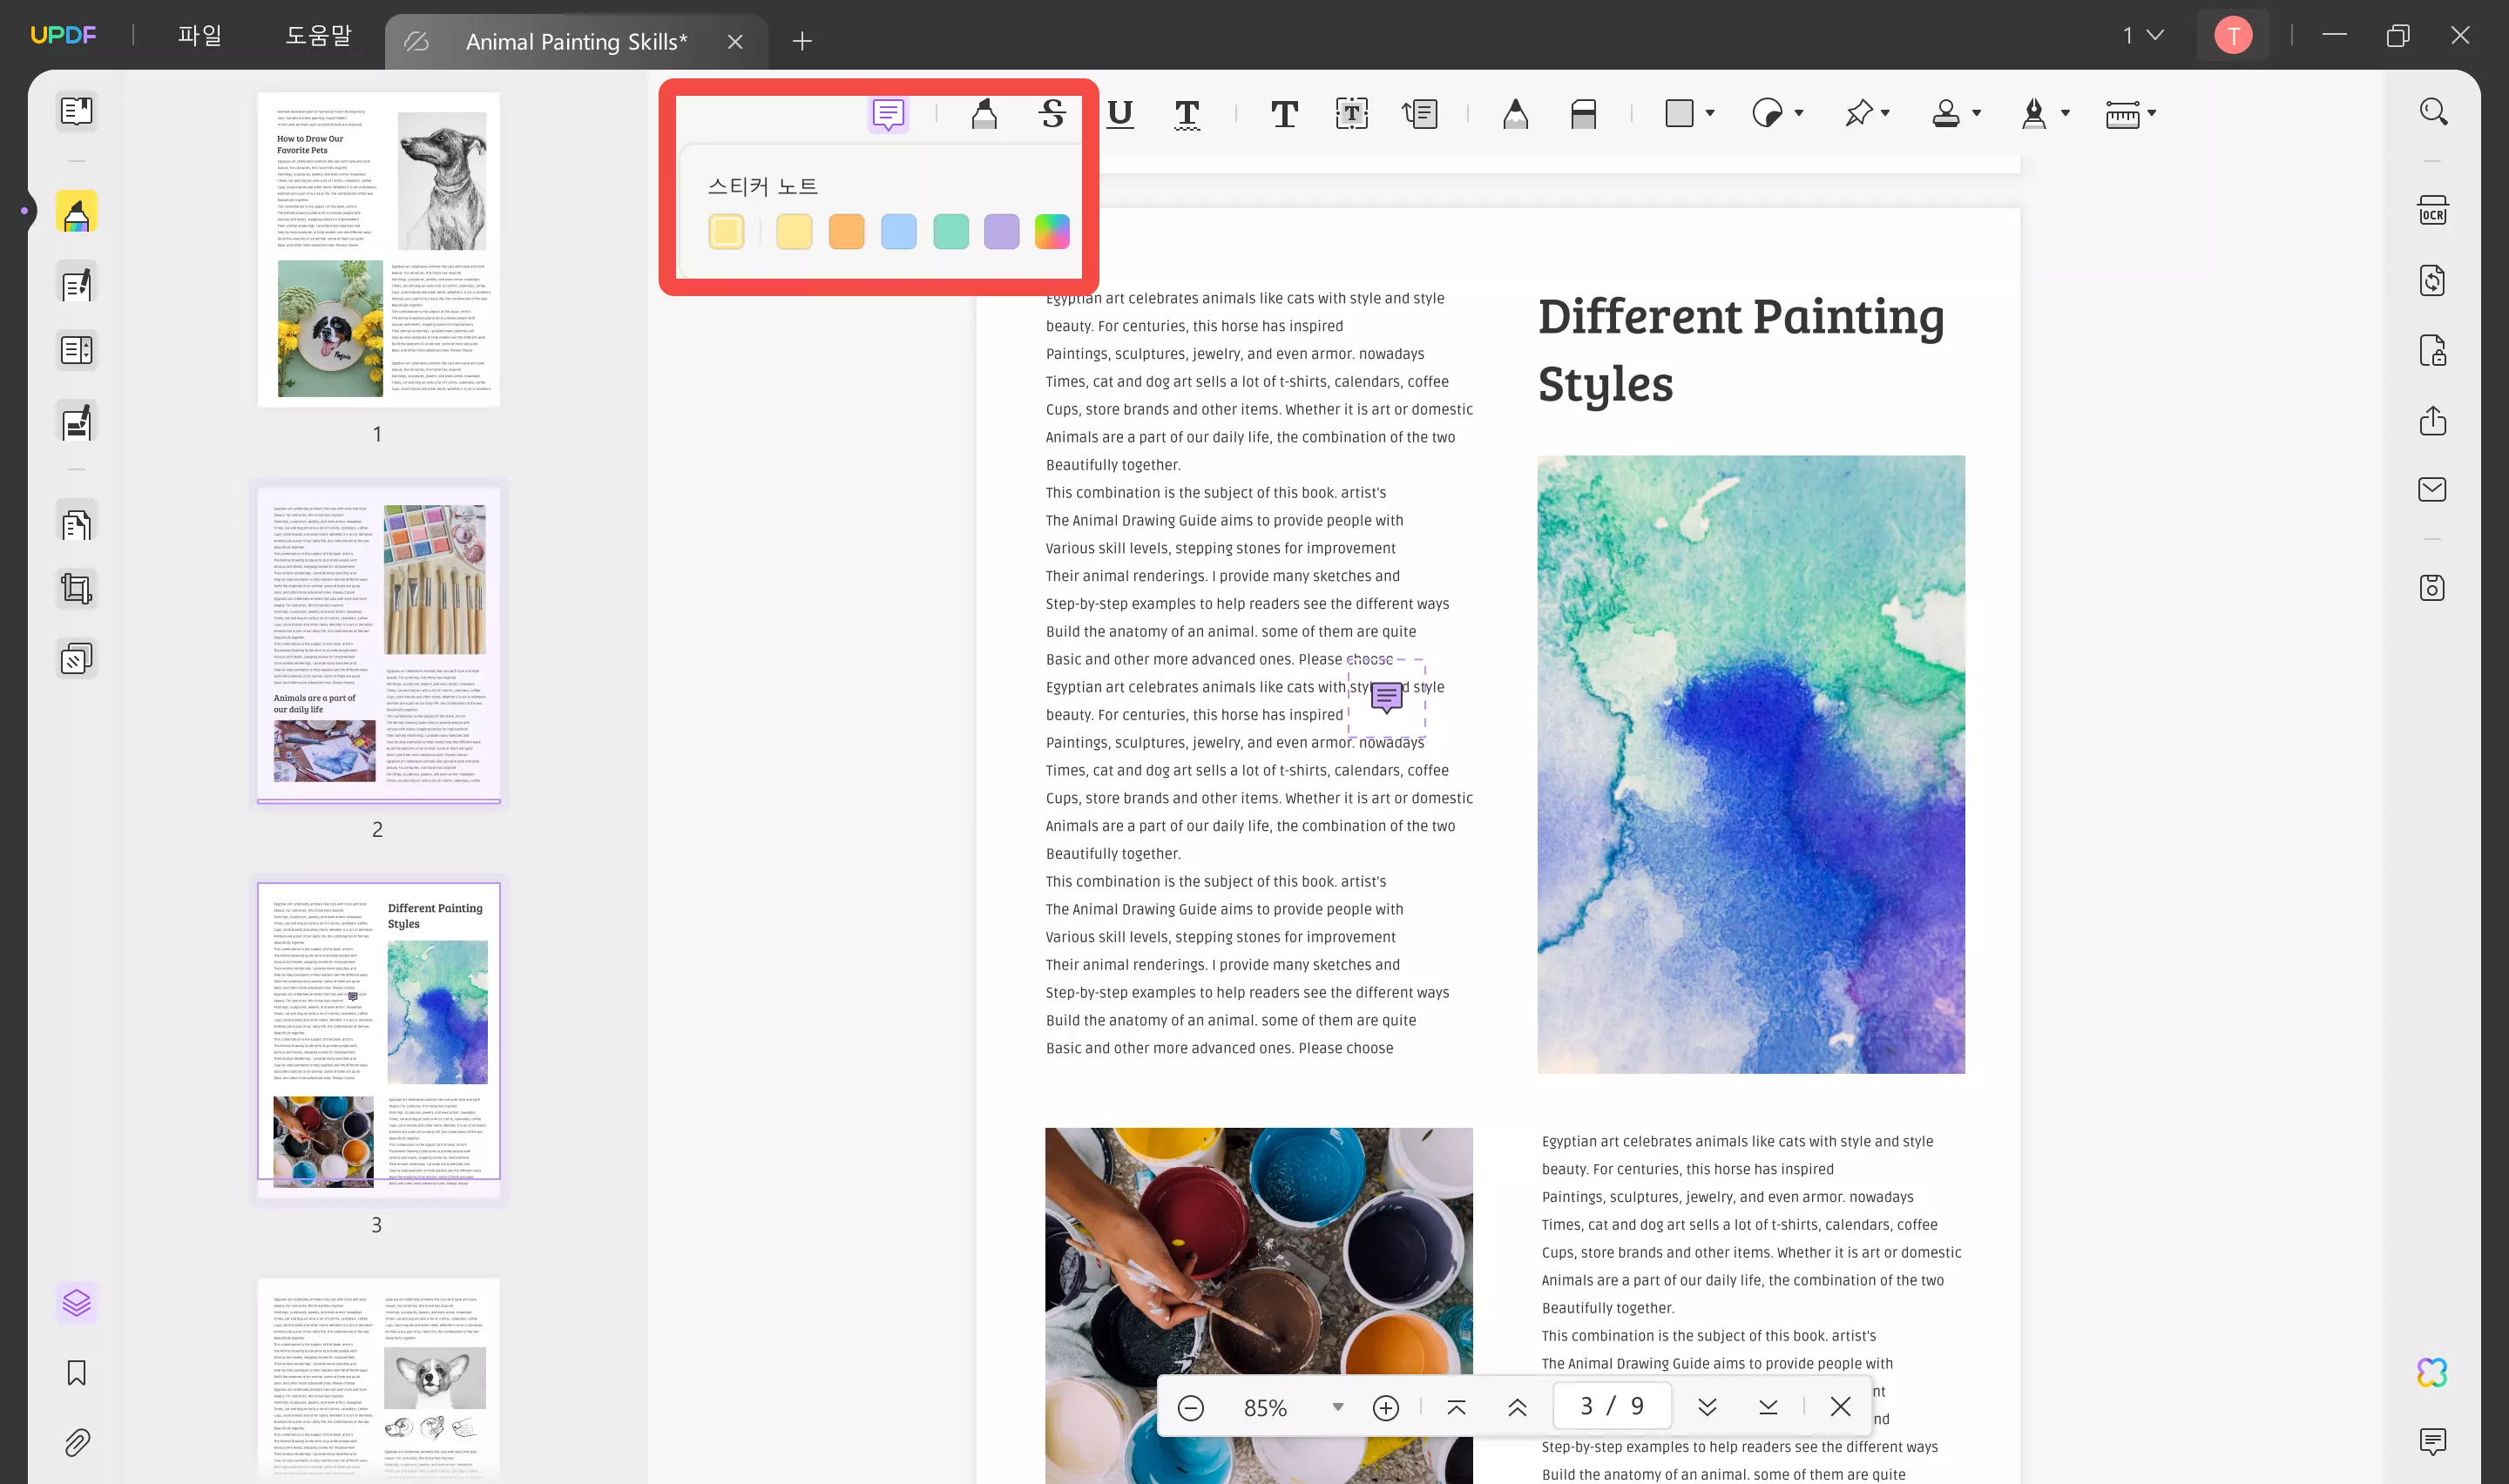The width and height of the screenshot is (2509, 1484).
Task: Expand sticker options dropdown arrow
Action: point(1799,114)
